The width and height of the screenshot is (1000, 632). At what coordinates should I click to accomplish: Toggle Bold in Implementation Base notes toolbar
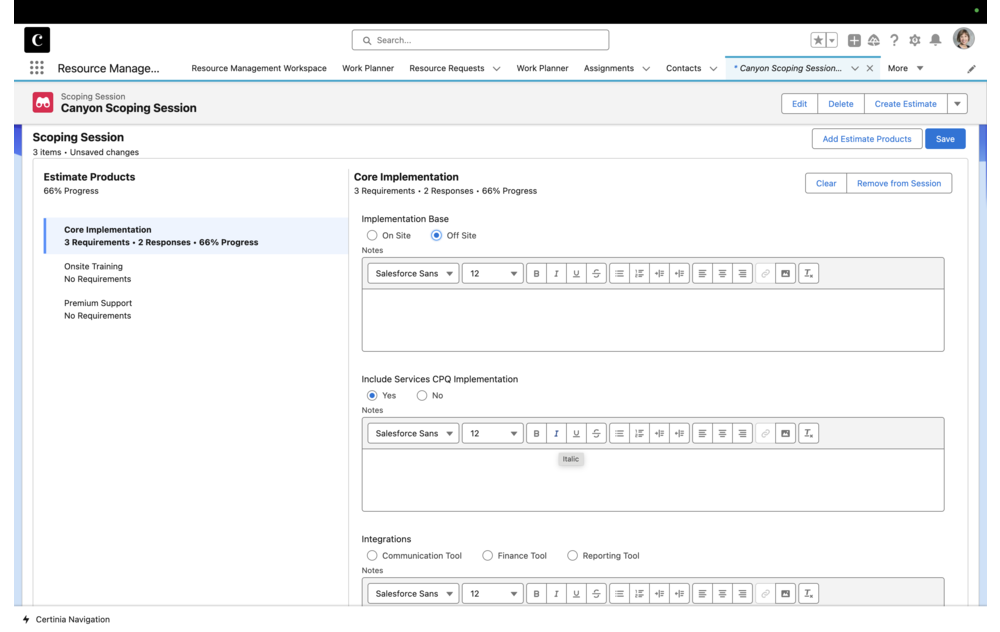pos(536,273)
